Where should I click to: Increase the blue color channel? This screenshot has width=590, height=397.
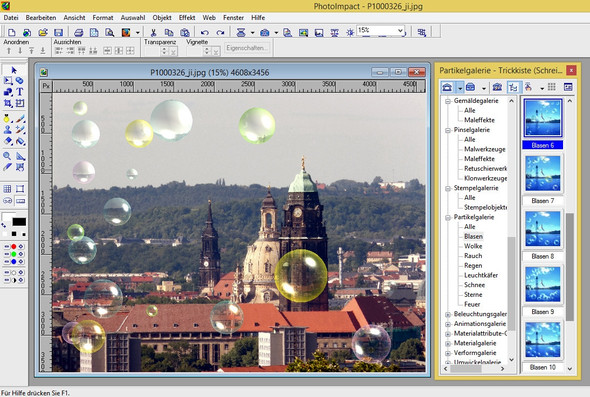point(21,262)
